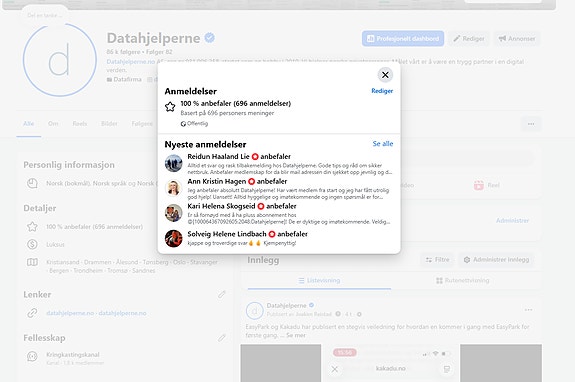Open Ann Kristin Hagen profile picture
575x382 pixels.
point(173,188)
